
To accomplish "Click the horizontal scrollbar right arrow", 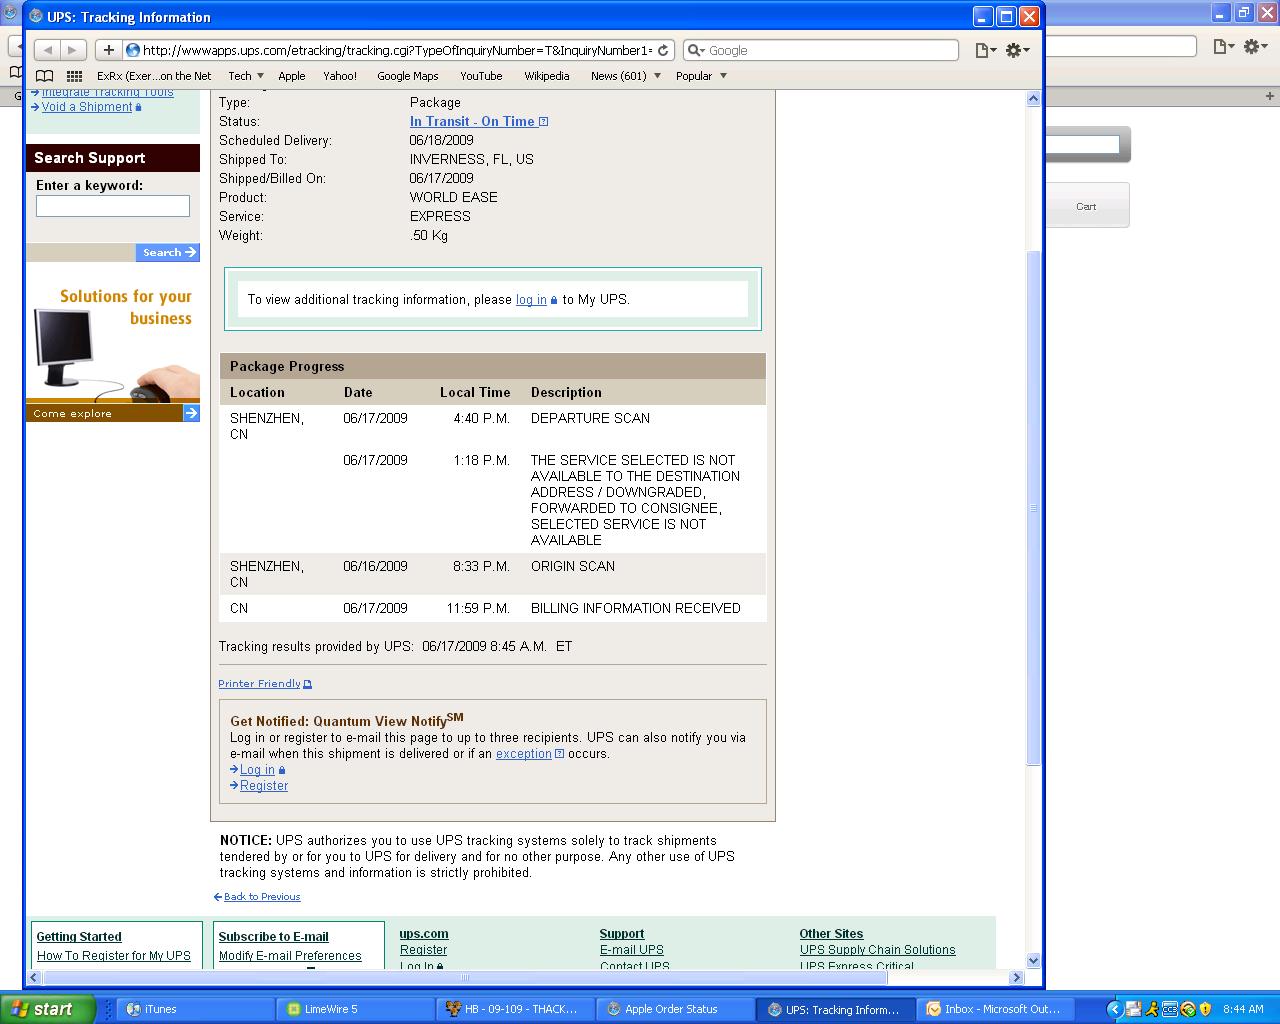I will click(1016, 977).
